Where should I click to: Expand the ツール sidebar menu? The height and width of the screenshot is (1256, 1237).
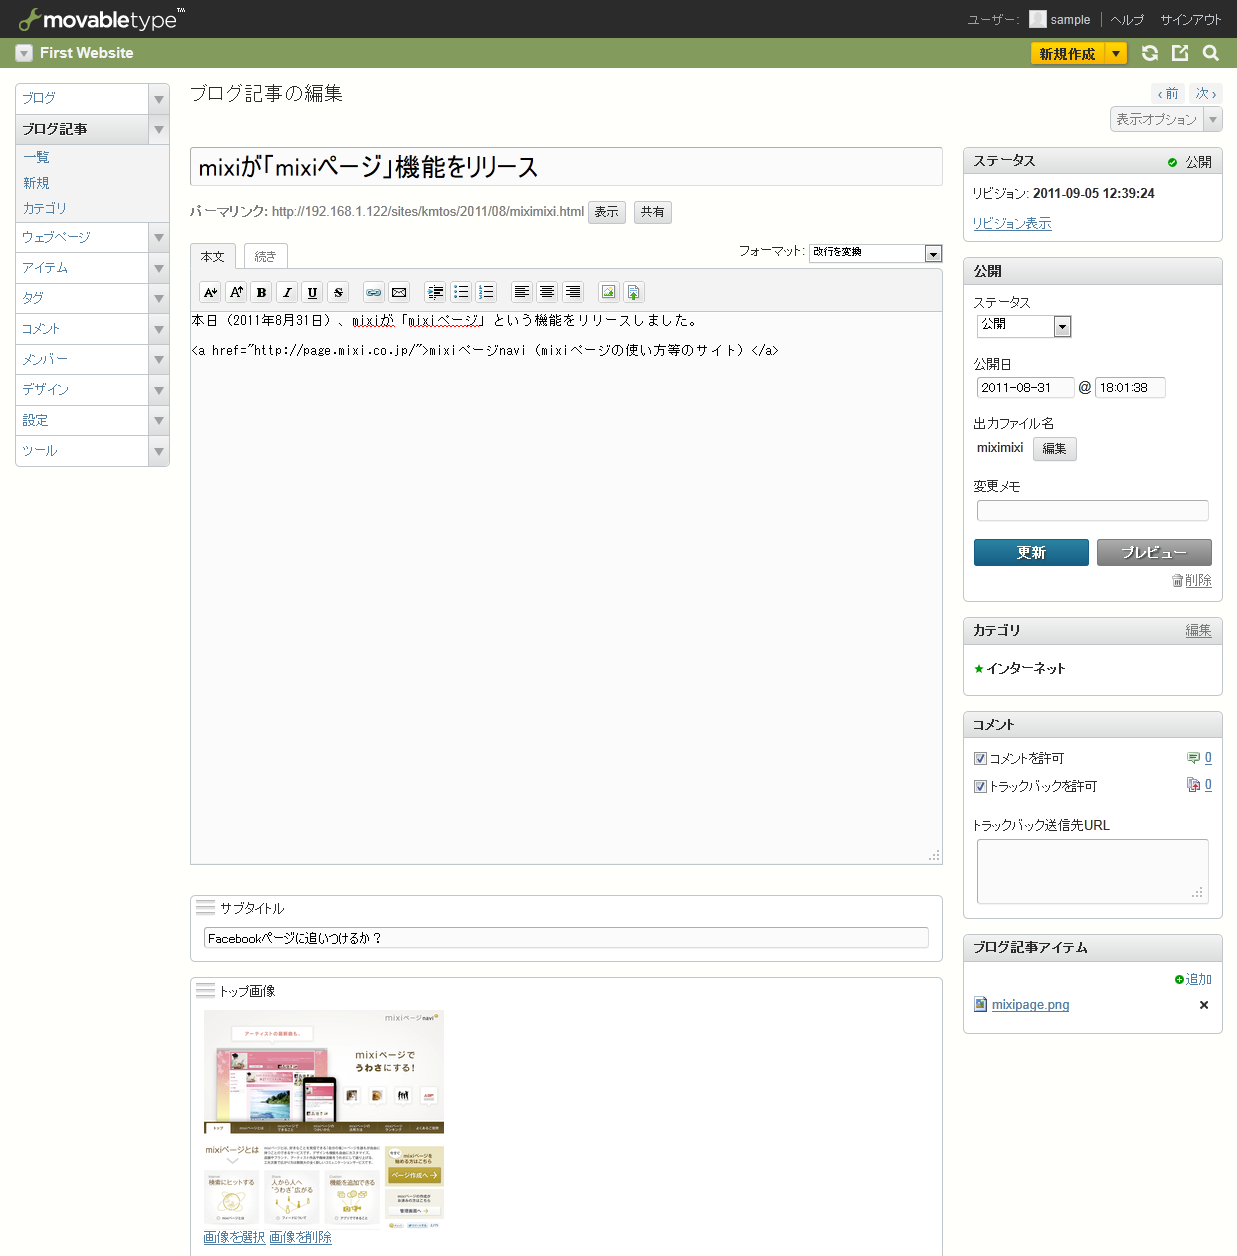pos(159,451)
